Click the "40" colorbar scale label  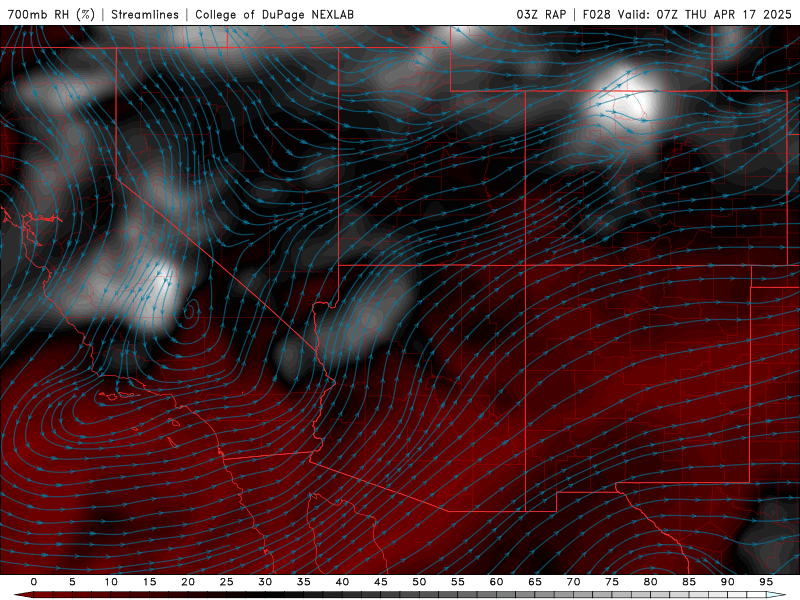(342, 582)
